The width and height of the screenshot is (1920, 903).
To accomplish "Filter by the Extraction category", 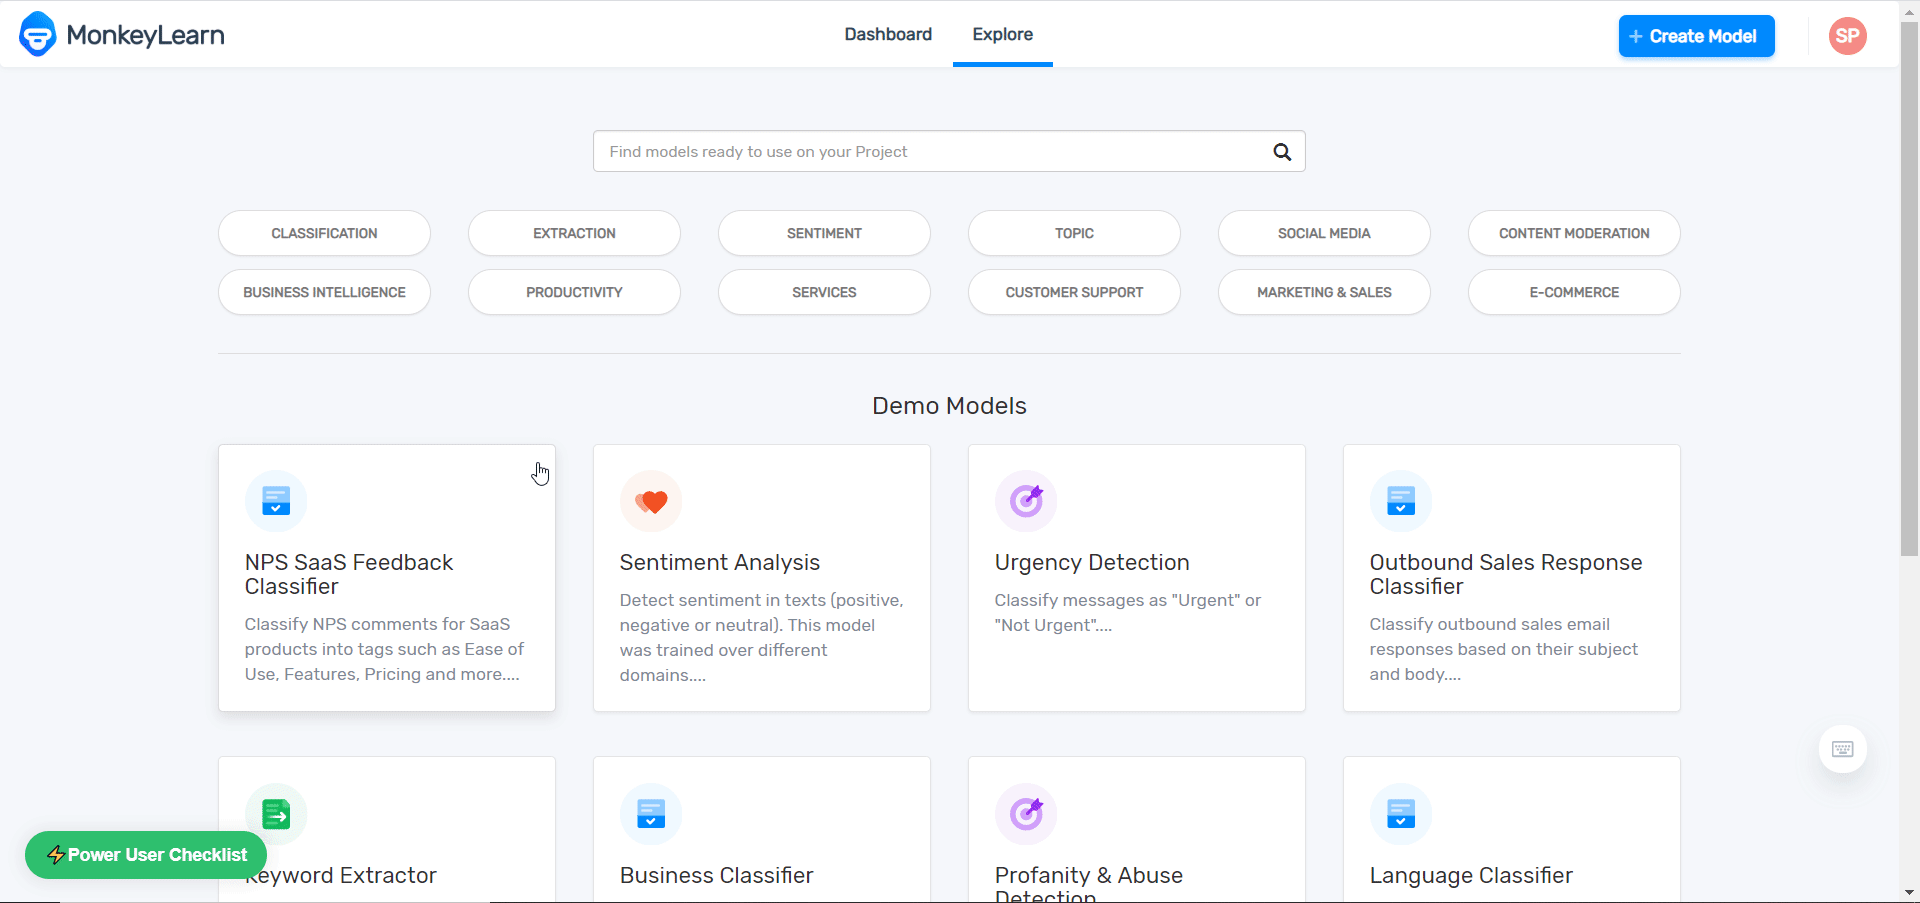I will (x=574, y=233).
